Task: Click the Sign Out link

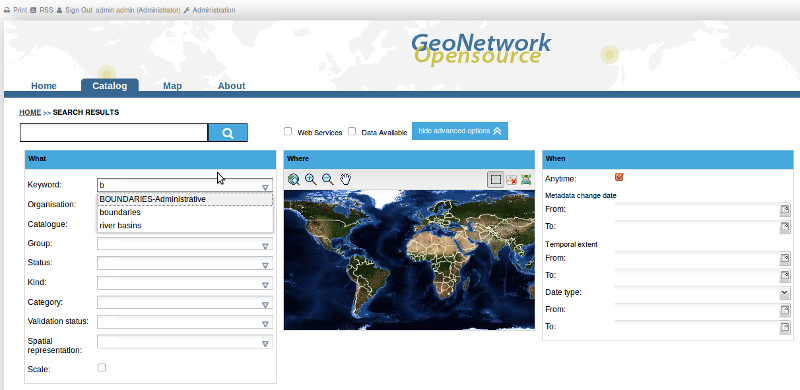Action: (x=79, y=10)
